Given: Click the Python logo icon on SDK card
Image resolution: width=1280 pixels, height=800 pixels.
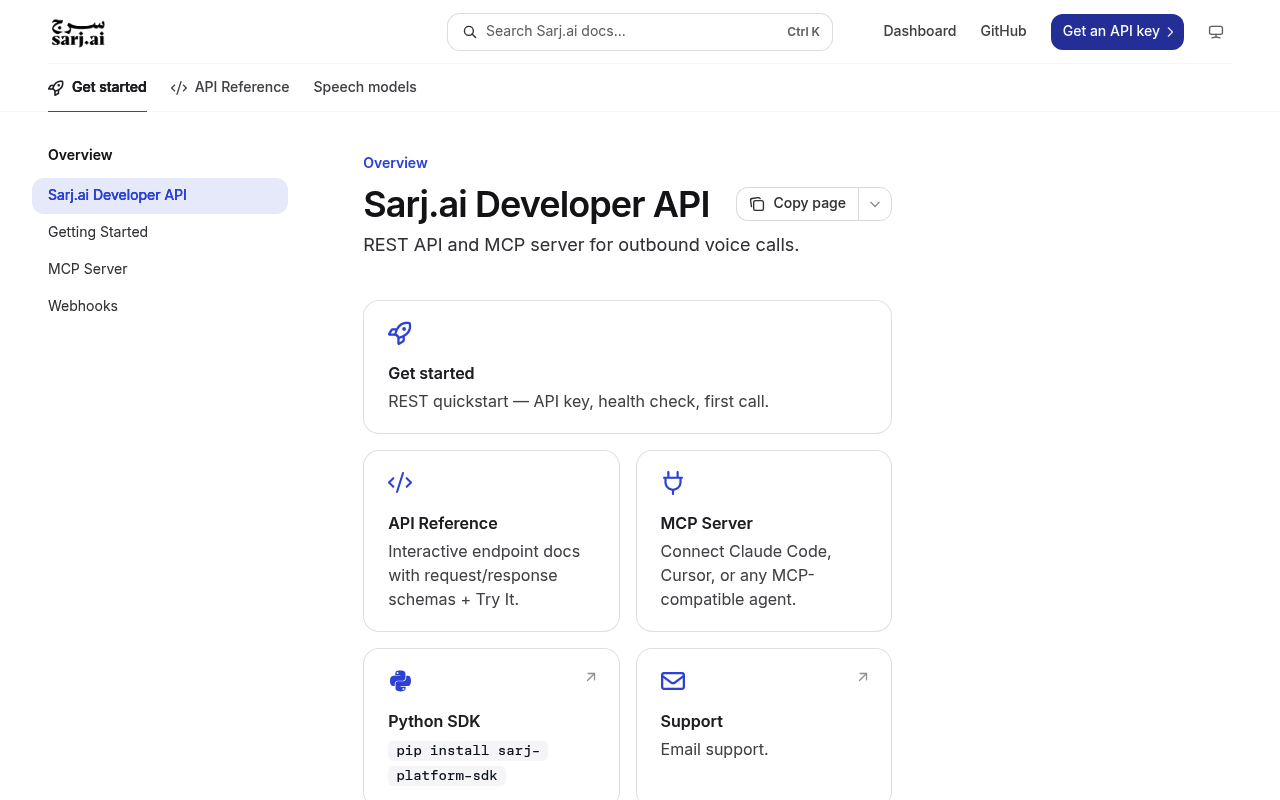Looking at the screenshot, I should pos(400,681).
